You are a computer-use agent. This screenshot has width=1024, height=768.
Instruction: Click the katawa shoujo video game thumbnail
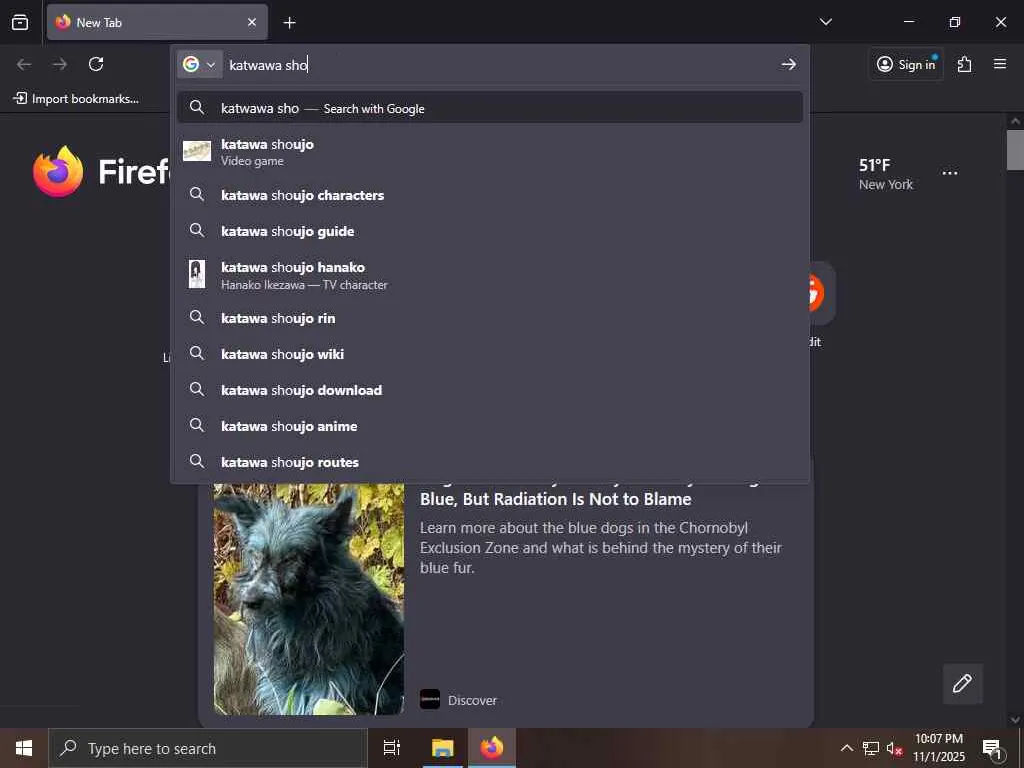tap(197, 152)
